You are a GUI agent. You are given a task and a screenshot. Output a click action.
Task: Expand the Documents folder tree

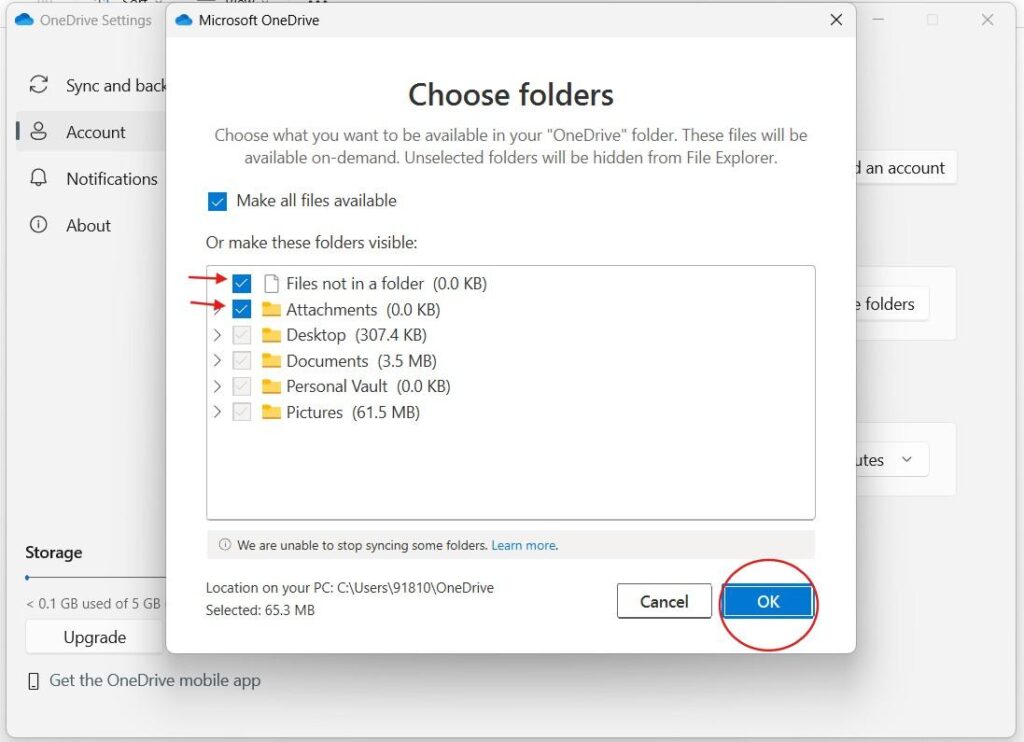[217, 361]
